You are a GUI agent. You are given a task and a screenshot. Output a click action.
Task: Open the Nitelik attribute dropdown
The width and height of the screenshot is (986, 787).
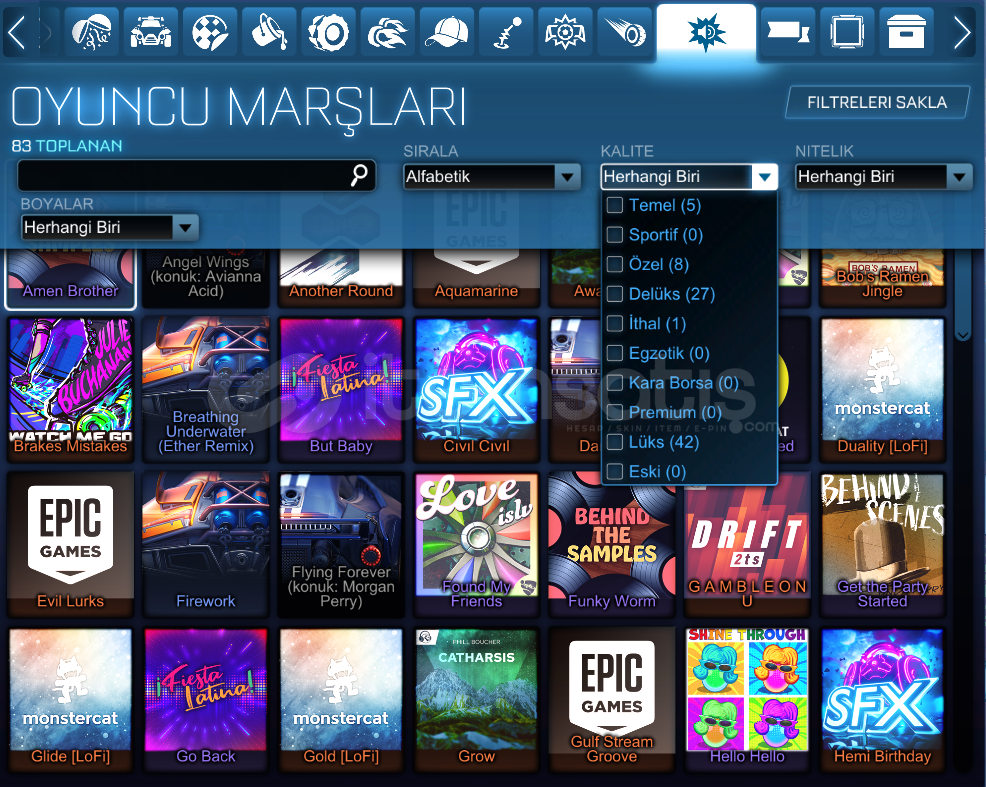tap(884, 177)
